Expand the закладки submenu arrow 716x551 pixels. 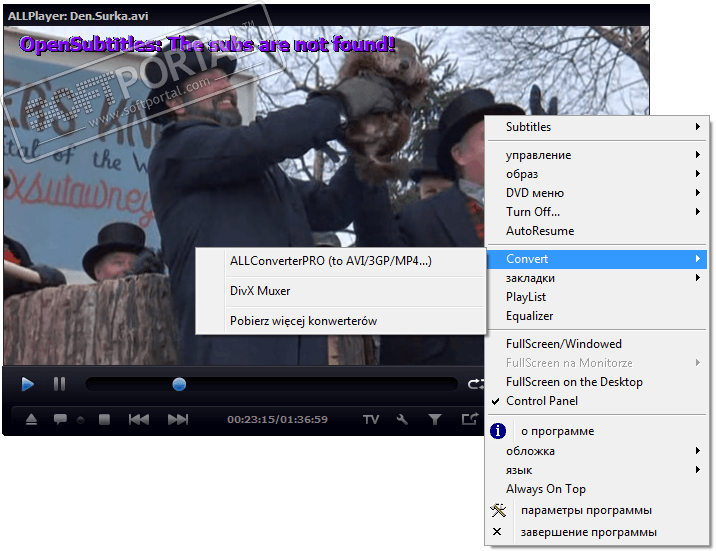697,278
